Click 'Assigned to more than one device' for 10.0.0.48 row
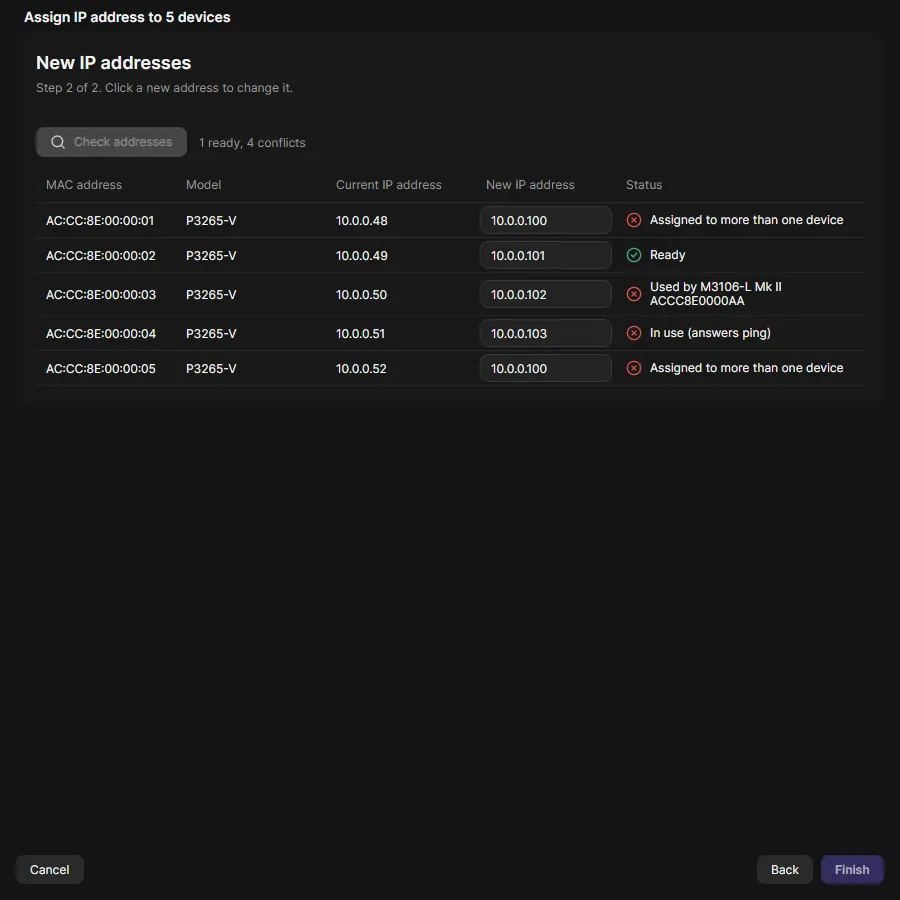Image resolution: width=900 pixels, height=900 pixels. coord(746,220)
